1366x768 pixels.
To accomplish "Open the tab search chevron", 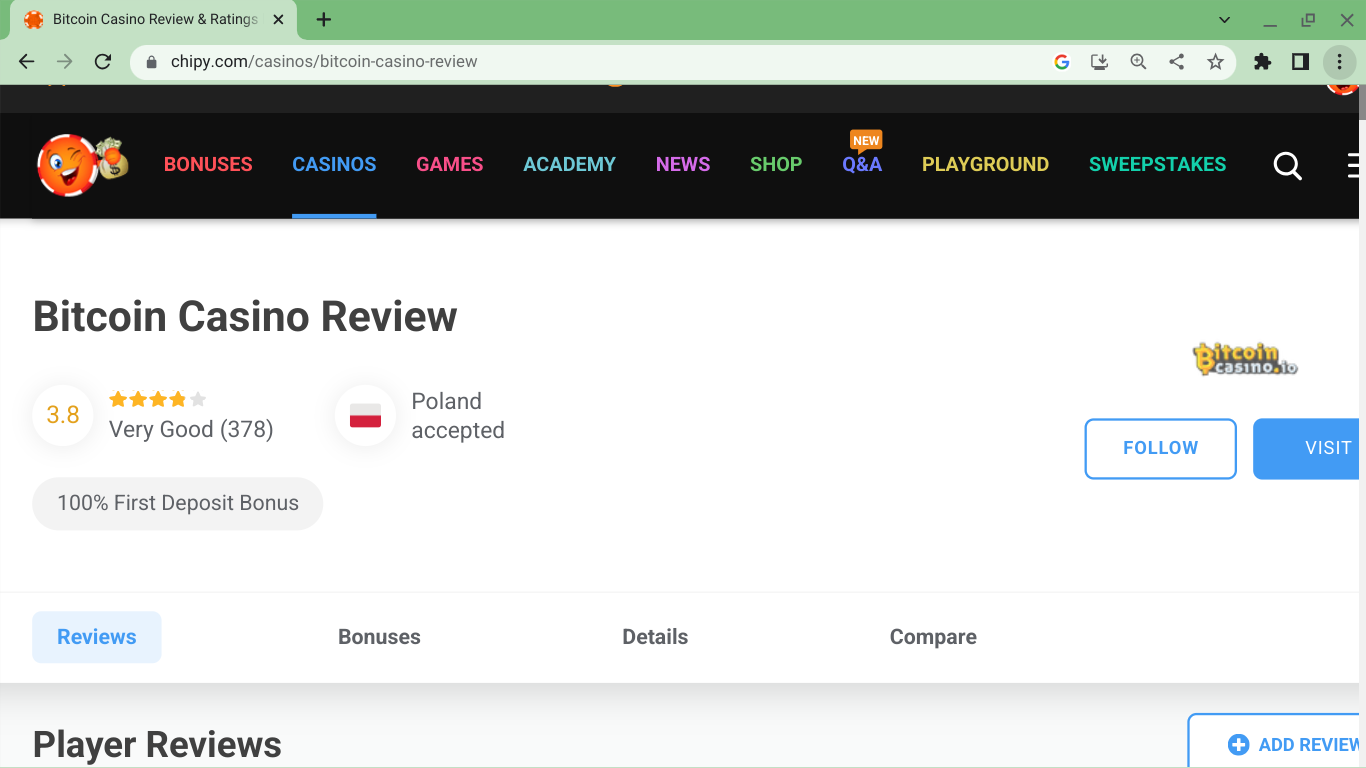I will 1225,20.
